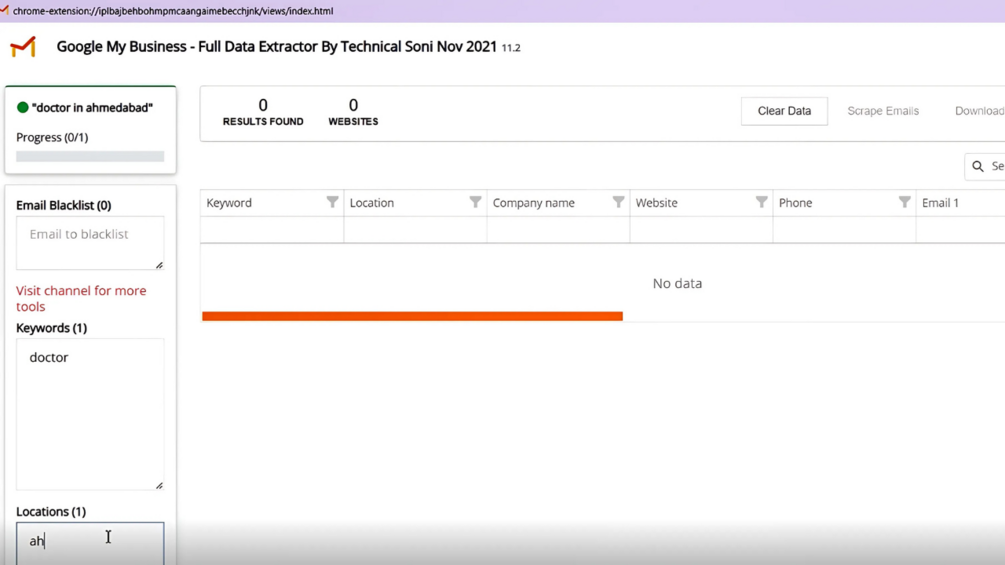This screenshot has height=565, width=1005.
Task: Click the table search box
Action: pos(985,167)
